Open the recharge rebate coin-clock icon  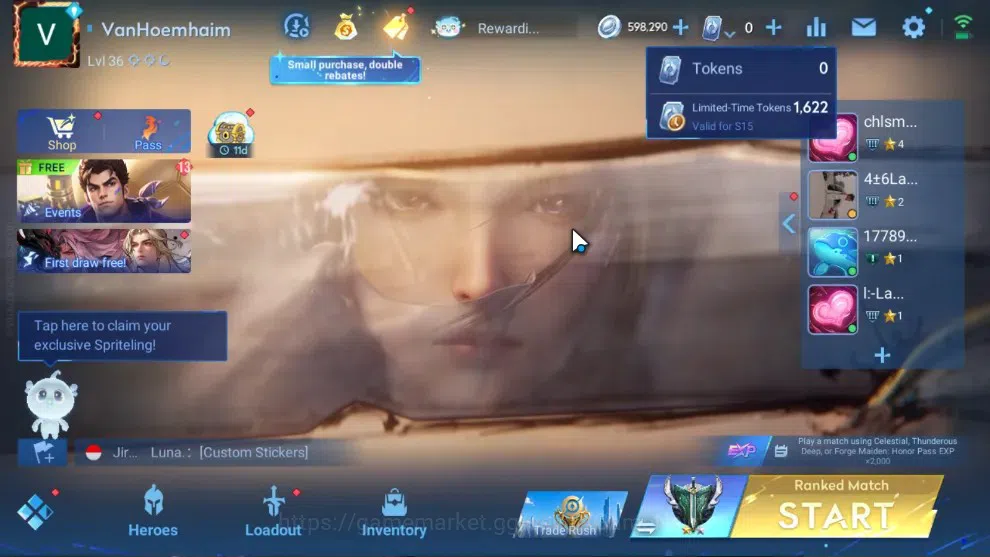click(x=297, y=27)
